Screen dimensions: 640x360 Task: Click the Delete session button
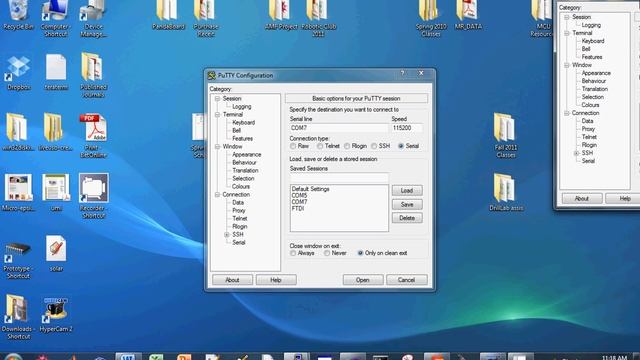(407, 218)
